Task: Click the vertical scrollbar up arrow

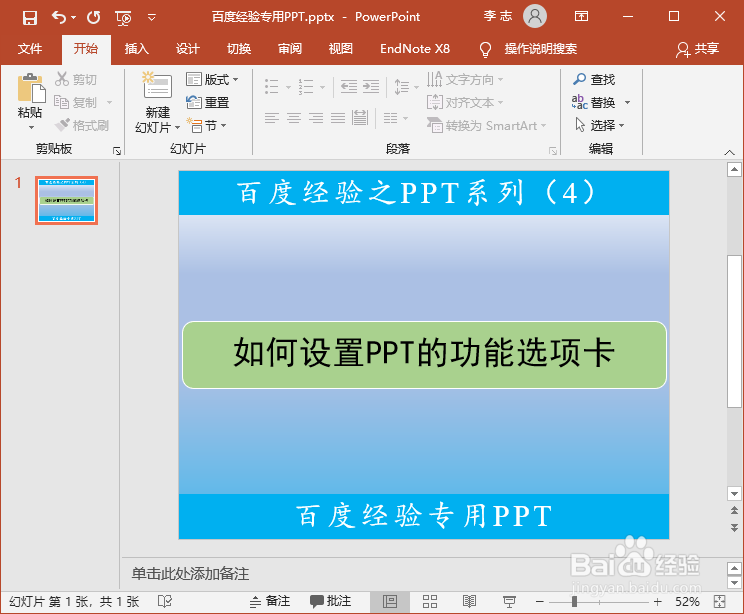Action: 734,169
